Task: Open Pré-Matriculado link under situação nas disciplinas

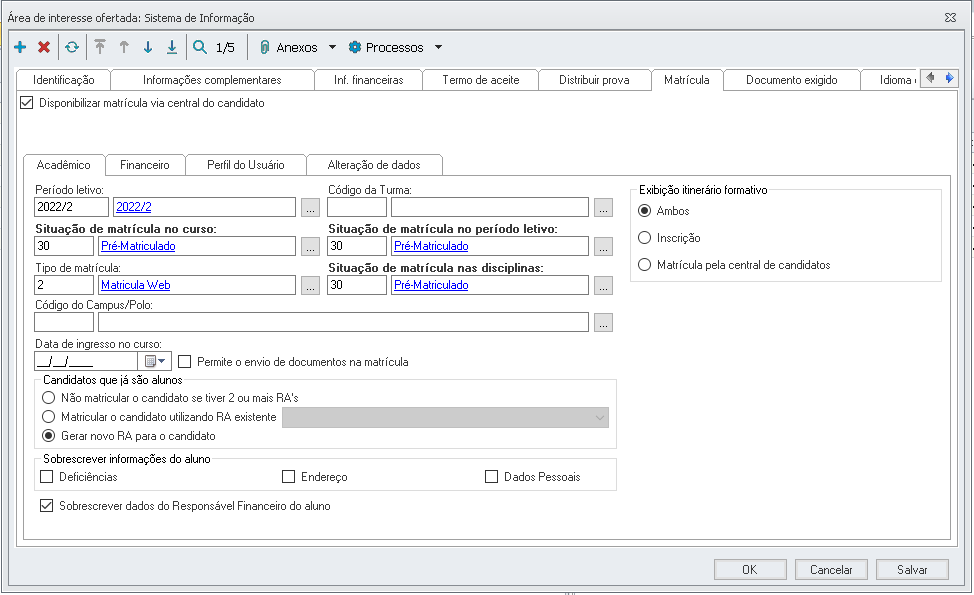Action: pyautogui.click(x=431, y=285)
